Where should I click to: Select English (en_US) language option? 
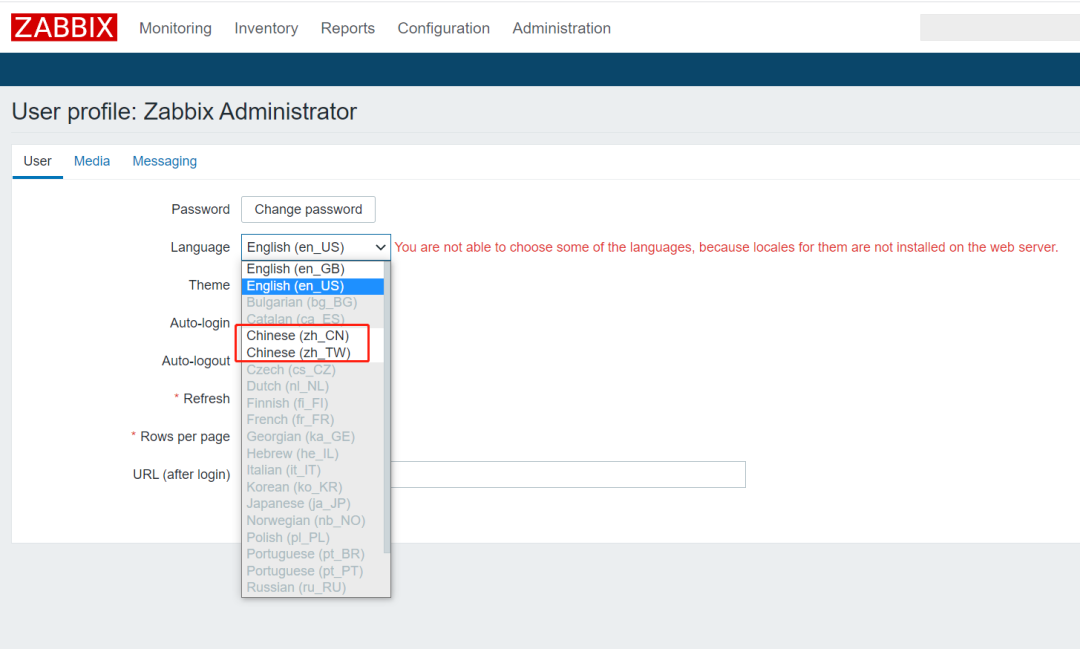(x=313, y=286)
